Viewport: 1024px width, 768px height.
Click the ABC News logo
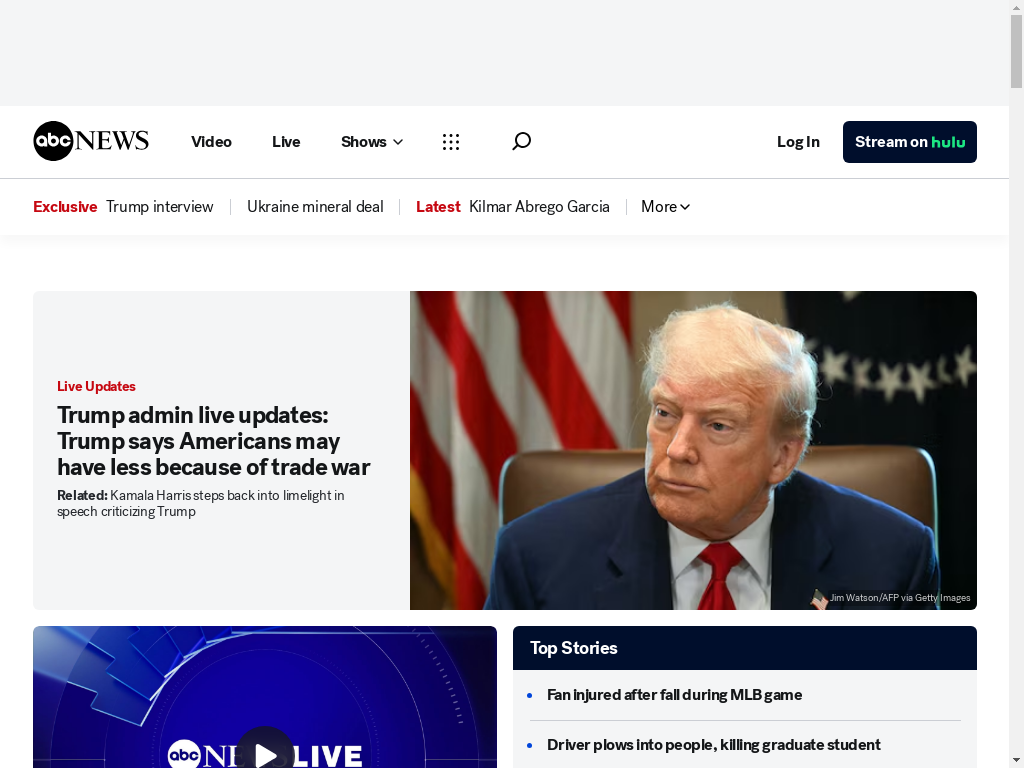click(91, 141)
